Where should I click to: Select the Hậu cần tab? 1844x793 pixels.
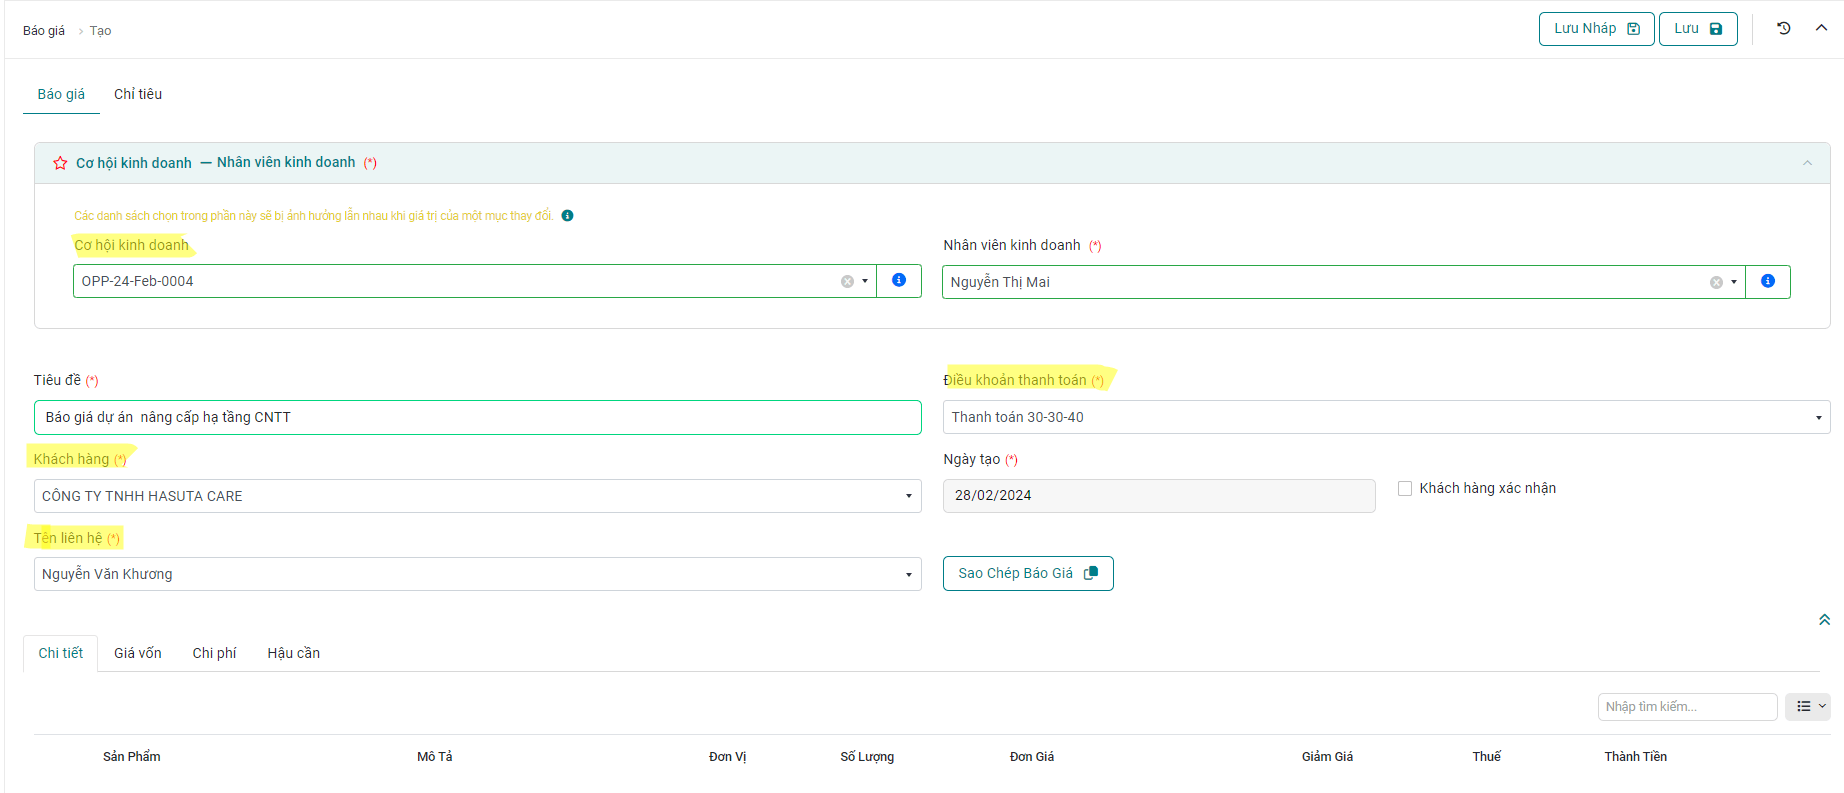point(293,653)
